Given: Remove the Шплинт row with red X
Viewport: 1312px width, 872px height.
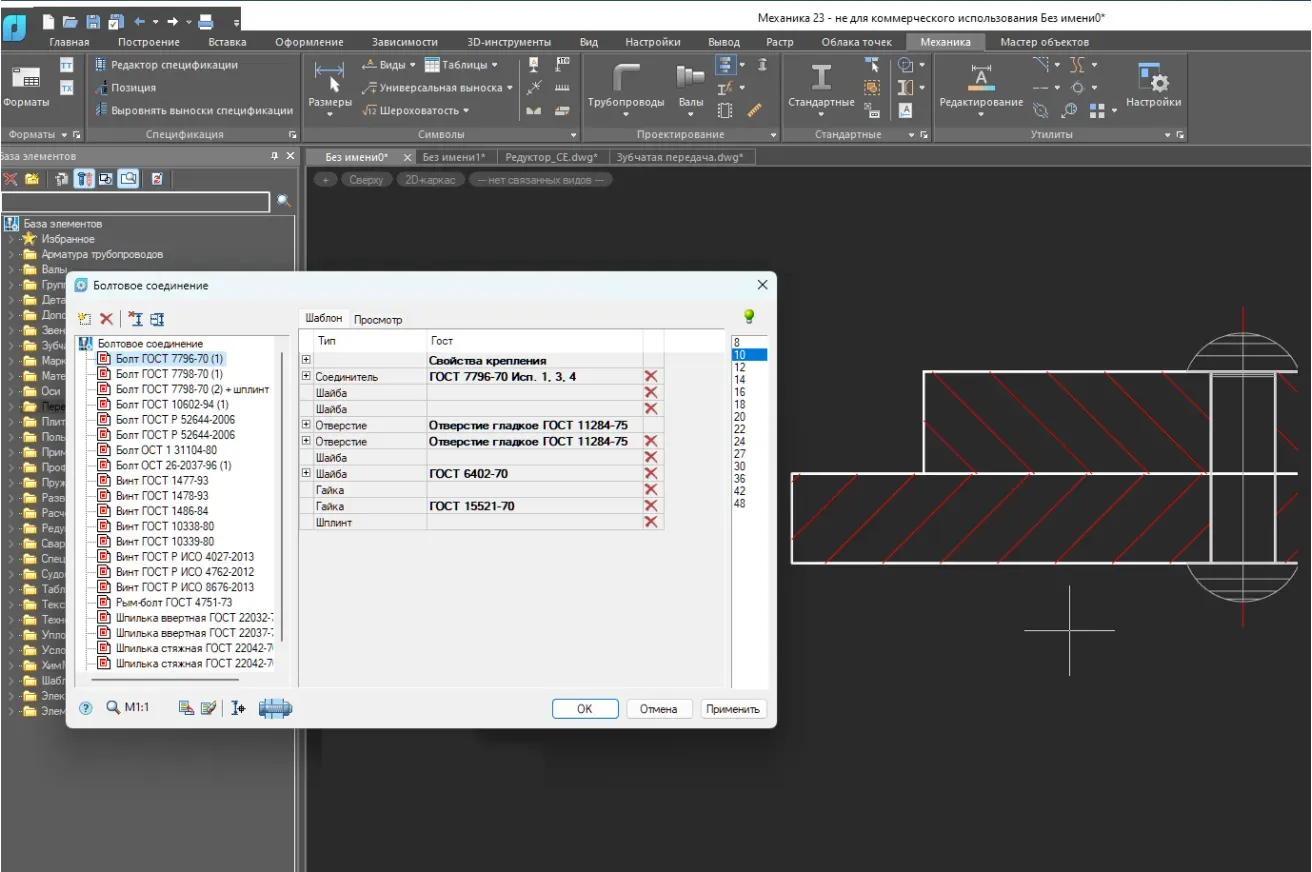Looking at the screenshot, I should click(x=651, y=522).
